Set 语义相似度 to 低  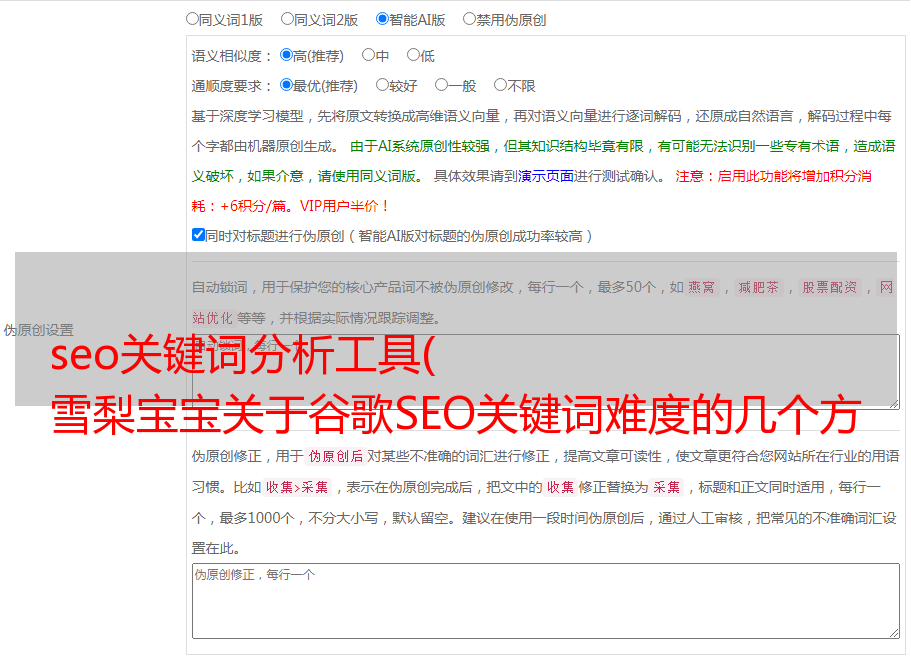(413, 55)
